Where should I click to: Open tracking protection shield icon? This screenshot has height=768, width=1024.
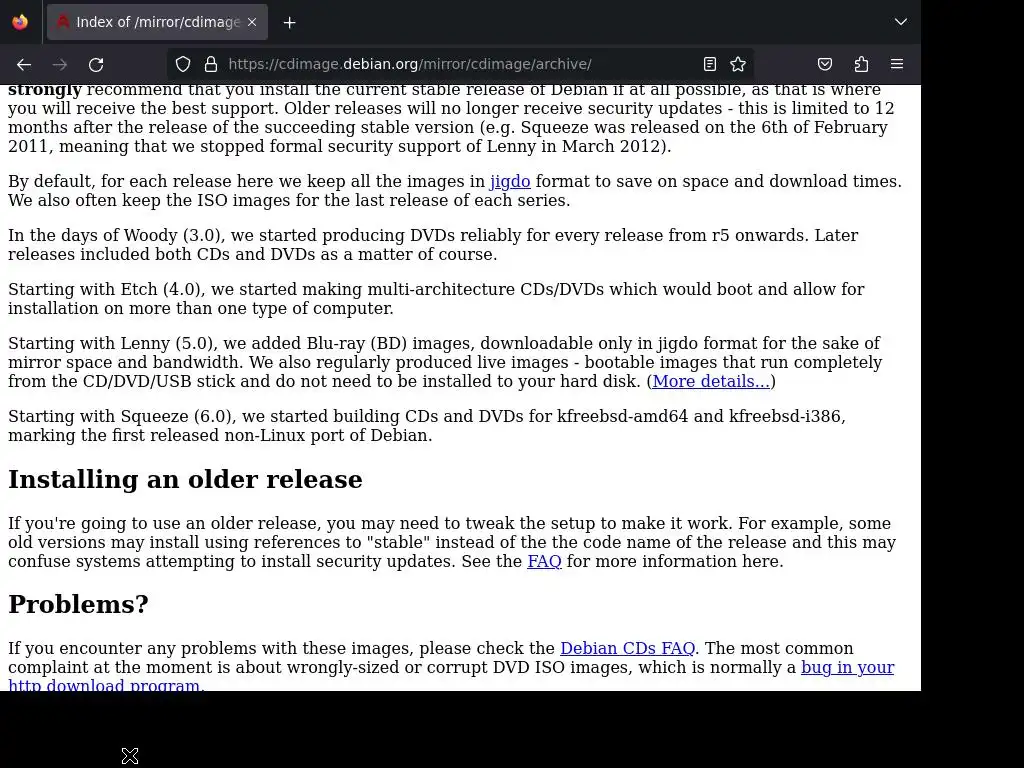tap(183, 64)
